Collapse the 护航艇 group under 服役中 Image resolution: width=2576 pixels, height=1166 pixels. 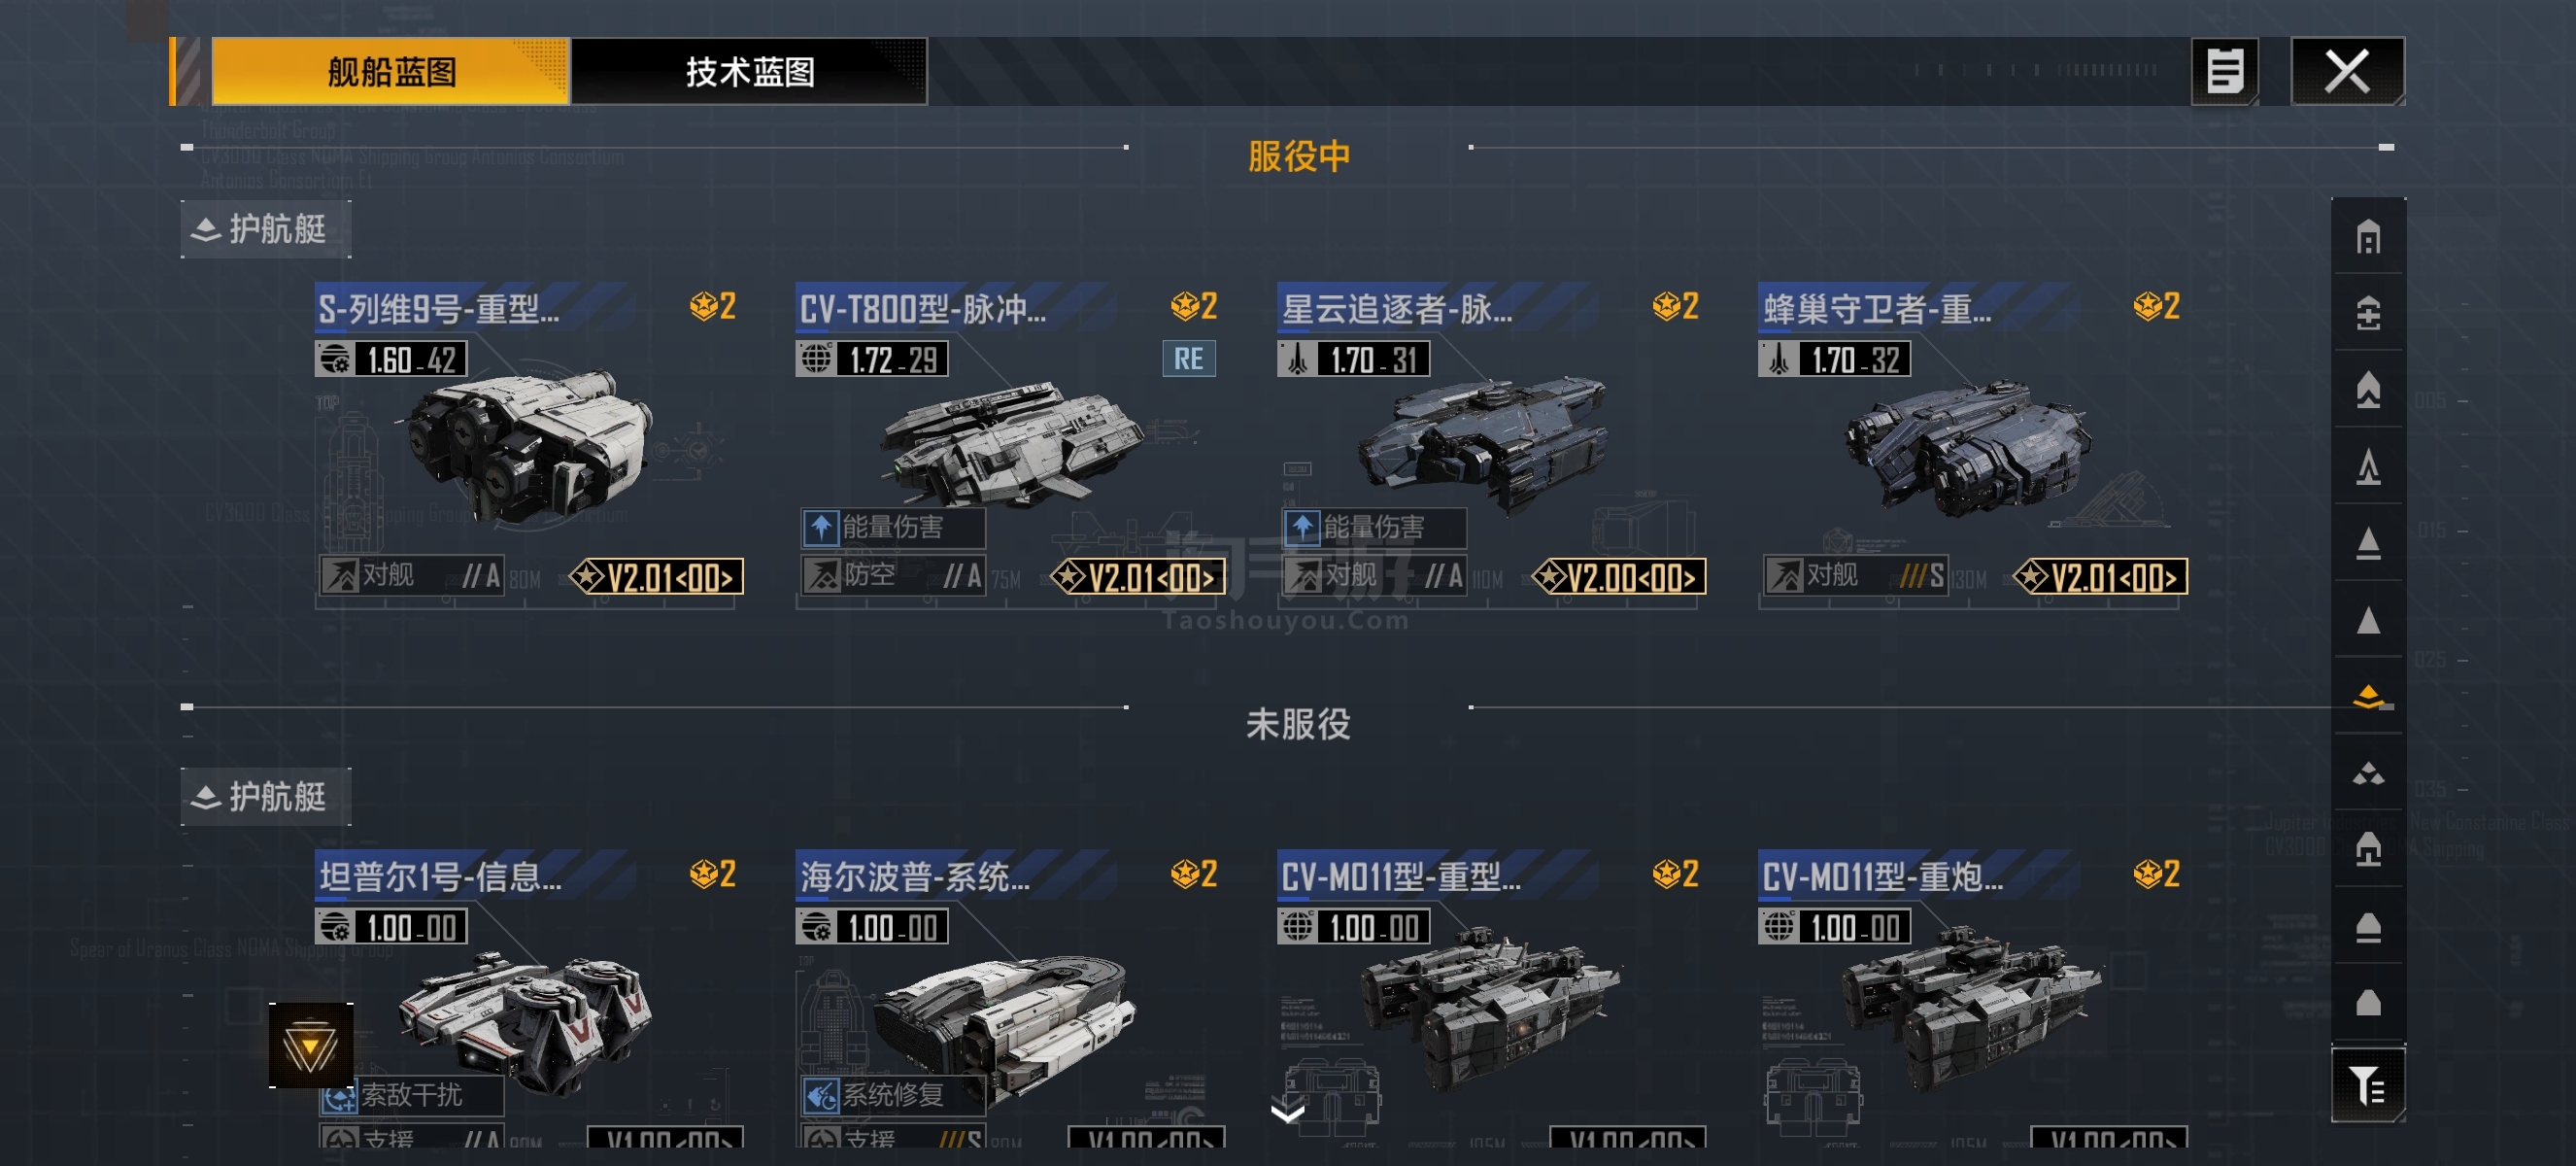[x=265, y=229]
